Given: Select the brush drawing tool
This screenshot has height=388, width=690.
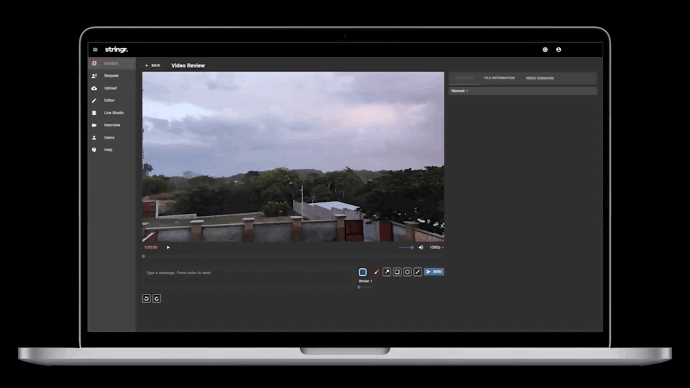Looking at the screenshot, I should tap(376, 272).
